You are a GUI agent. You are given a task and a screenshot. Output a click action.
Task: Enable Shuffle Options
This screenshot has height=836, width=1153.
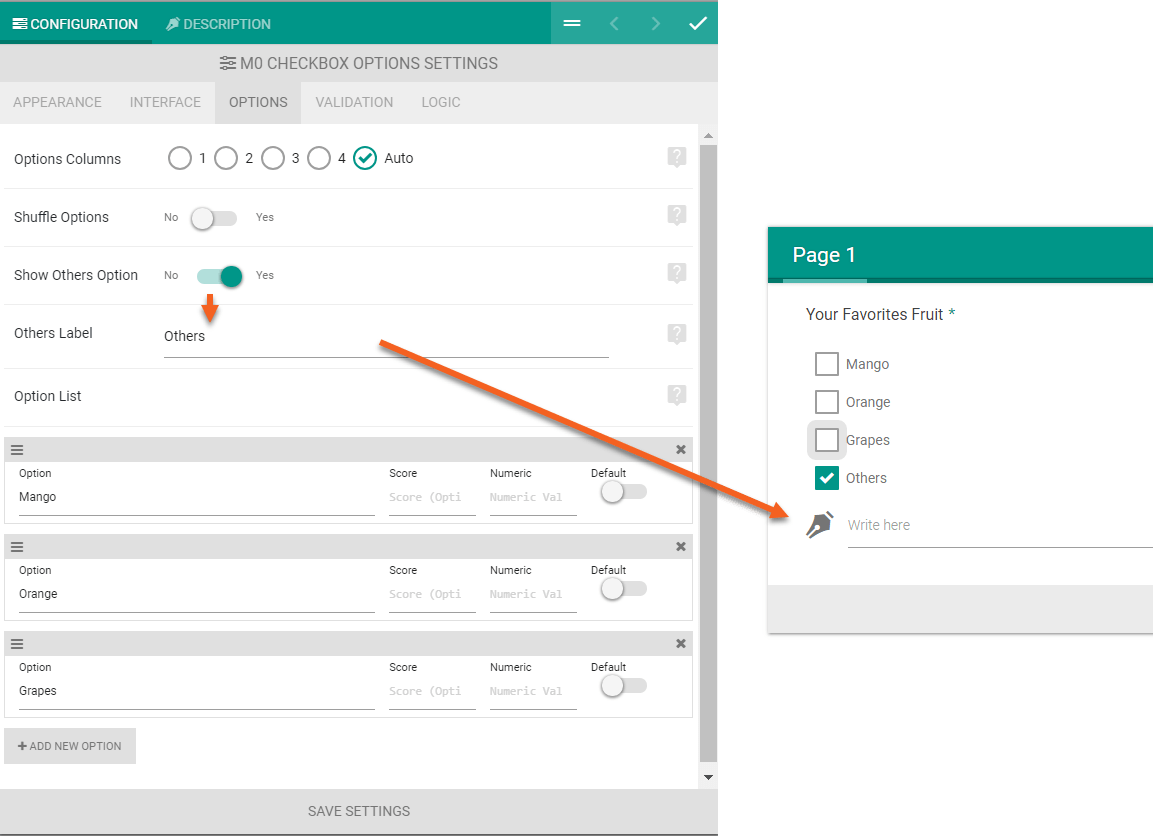click(x=213, y=217)
